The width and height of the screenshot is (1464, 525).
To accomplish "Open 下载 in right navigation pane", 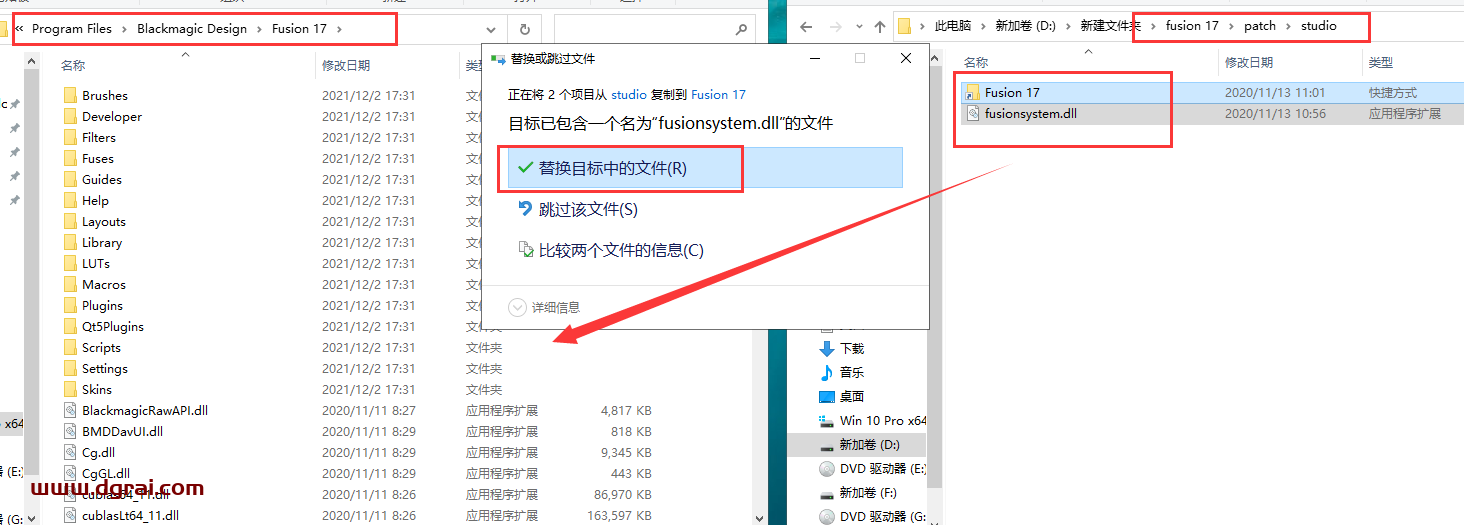I will (852, 348).
